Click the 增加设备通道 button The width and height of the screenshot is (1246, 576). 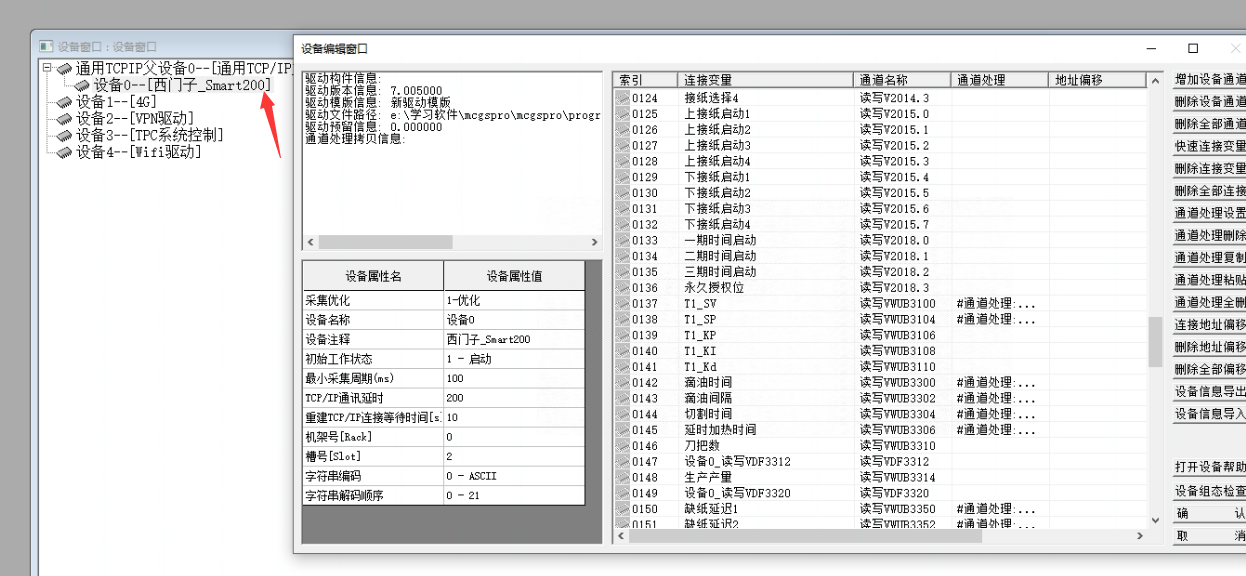(x=1209, y=79)
